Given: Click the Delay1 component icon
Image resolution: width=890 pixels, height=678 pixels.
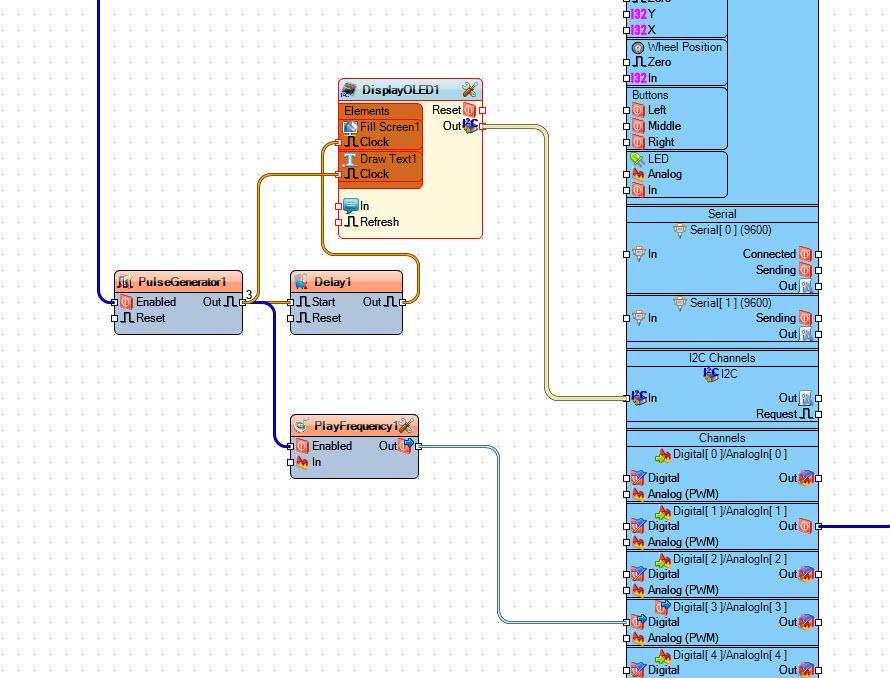Looking at the screenshot, I should 301,282.
